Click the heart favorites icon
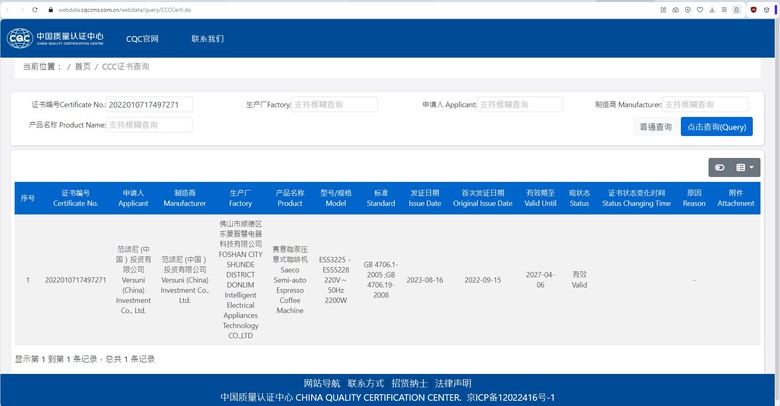 point(700,9)
